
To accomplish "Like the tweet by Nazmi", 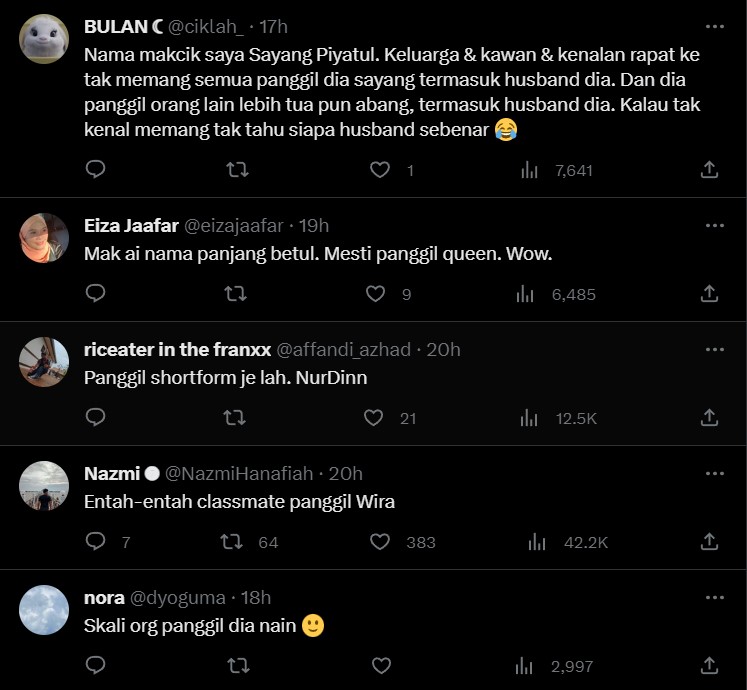I will pos(380,542).
